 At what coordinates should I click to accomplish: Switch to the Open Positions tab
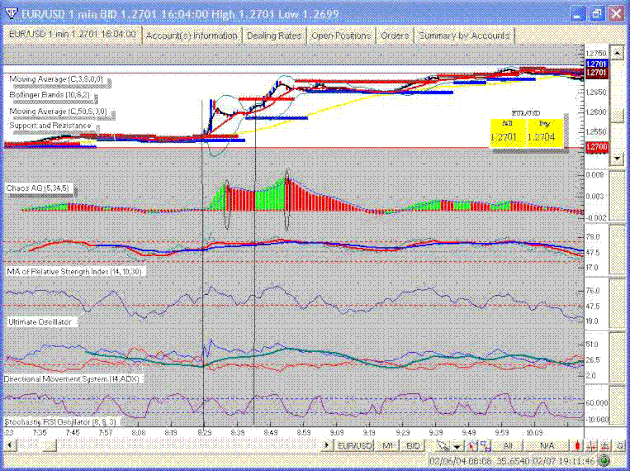coord(339,35)
